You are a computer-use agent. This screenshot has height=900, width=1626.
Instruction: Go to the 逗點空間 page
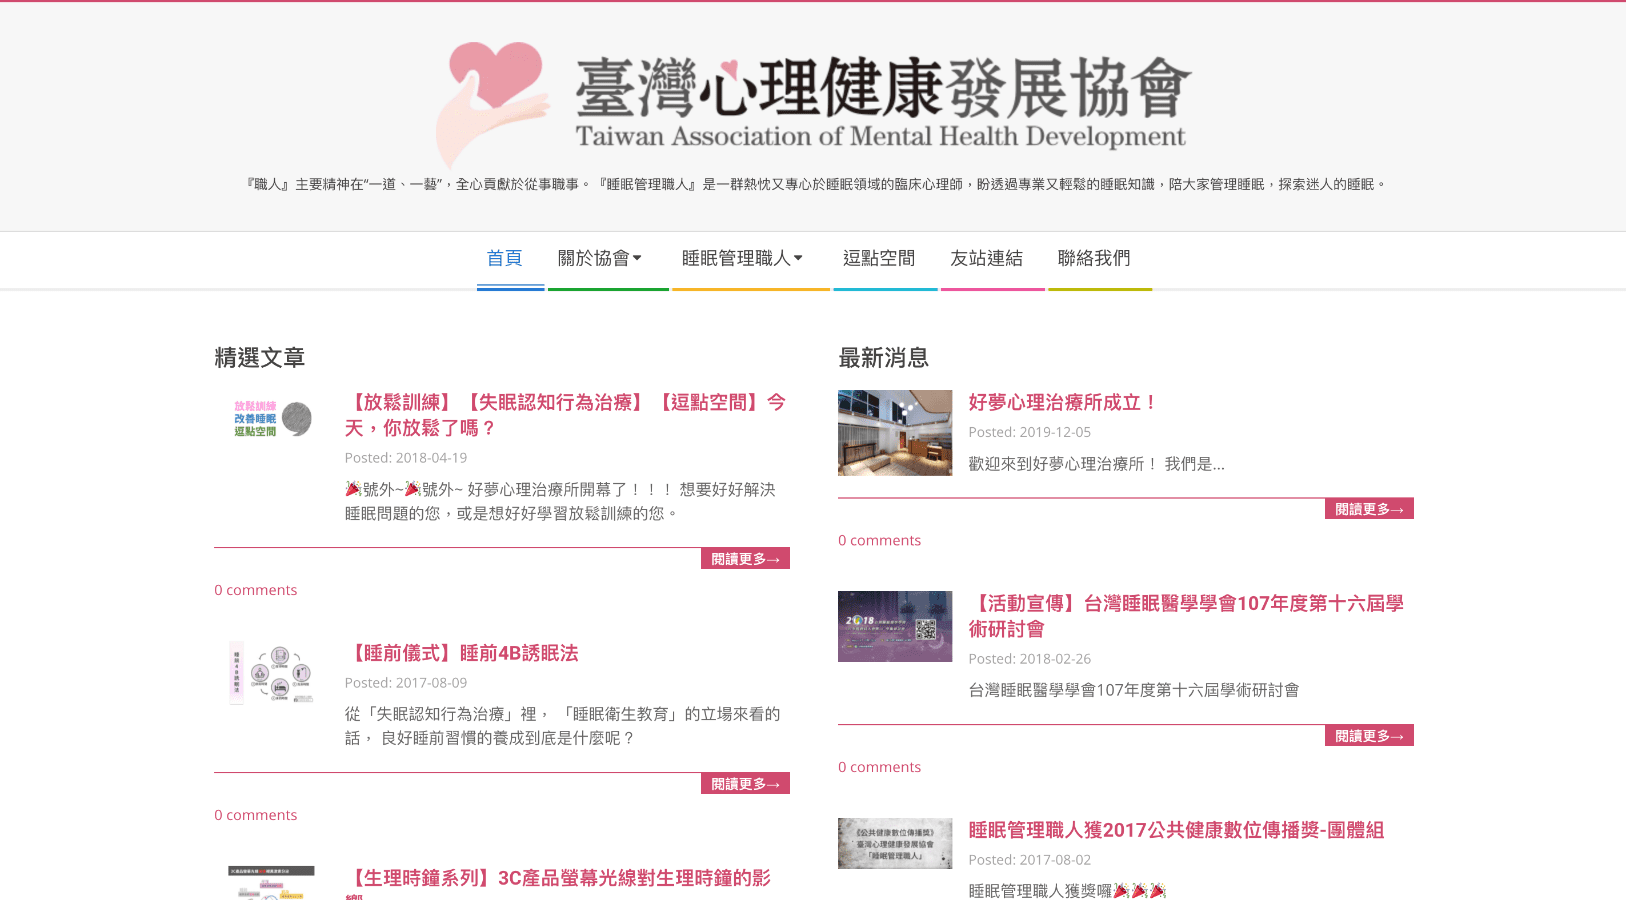point(879,259)
